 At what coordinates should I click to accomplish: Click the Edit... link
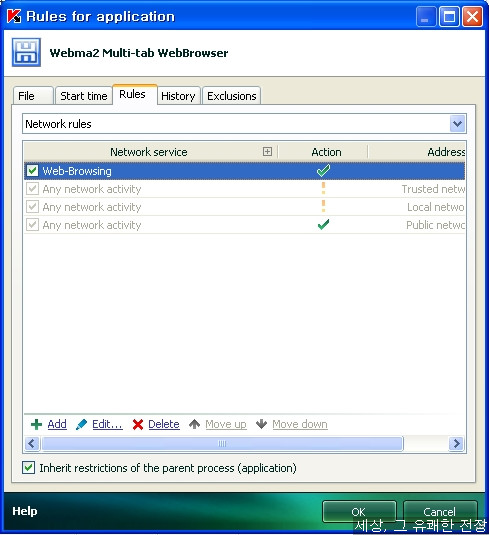point(107,424)
